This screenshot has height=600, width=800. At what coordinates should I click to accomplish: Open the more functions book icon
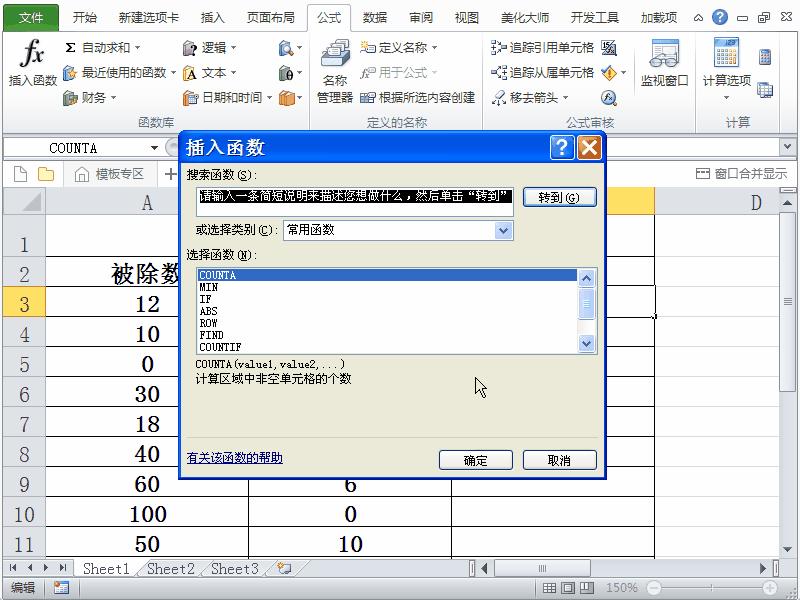click(x=287, y=97)
